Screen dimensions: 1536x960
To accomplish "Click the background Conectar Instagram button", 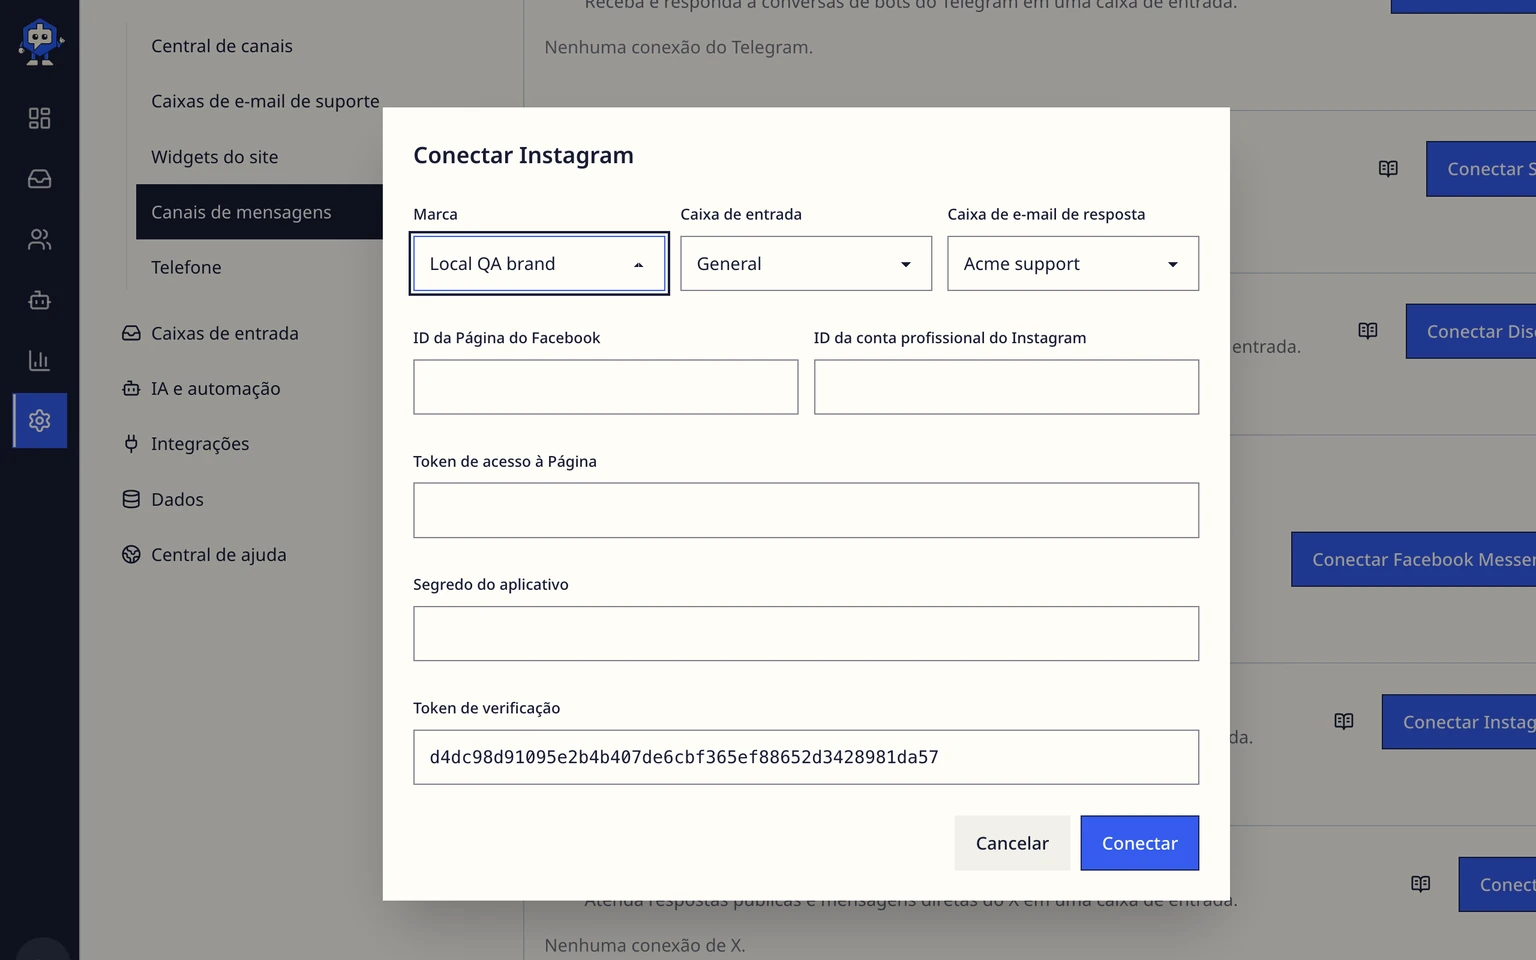I will [1459, 722].
